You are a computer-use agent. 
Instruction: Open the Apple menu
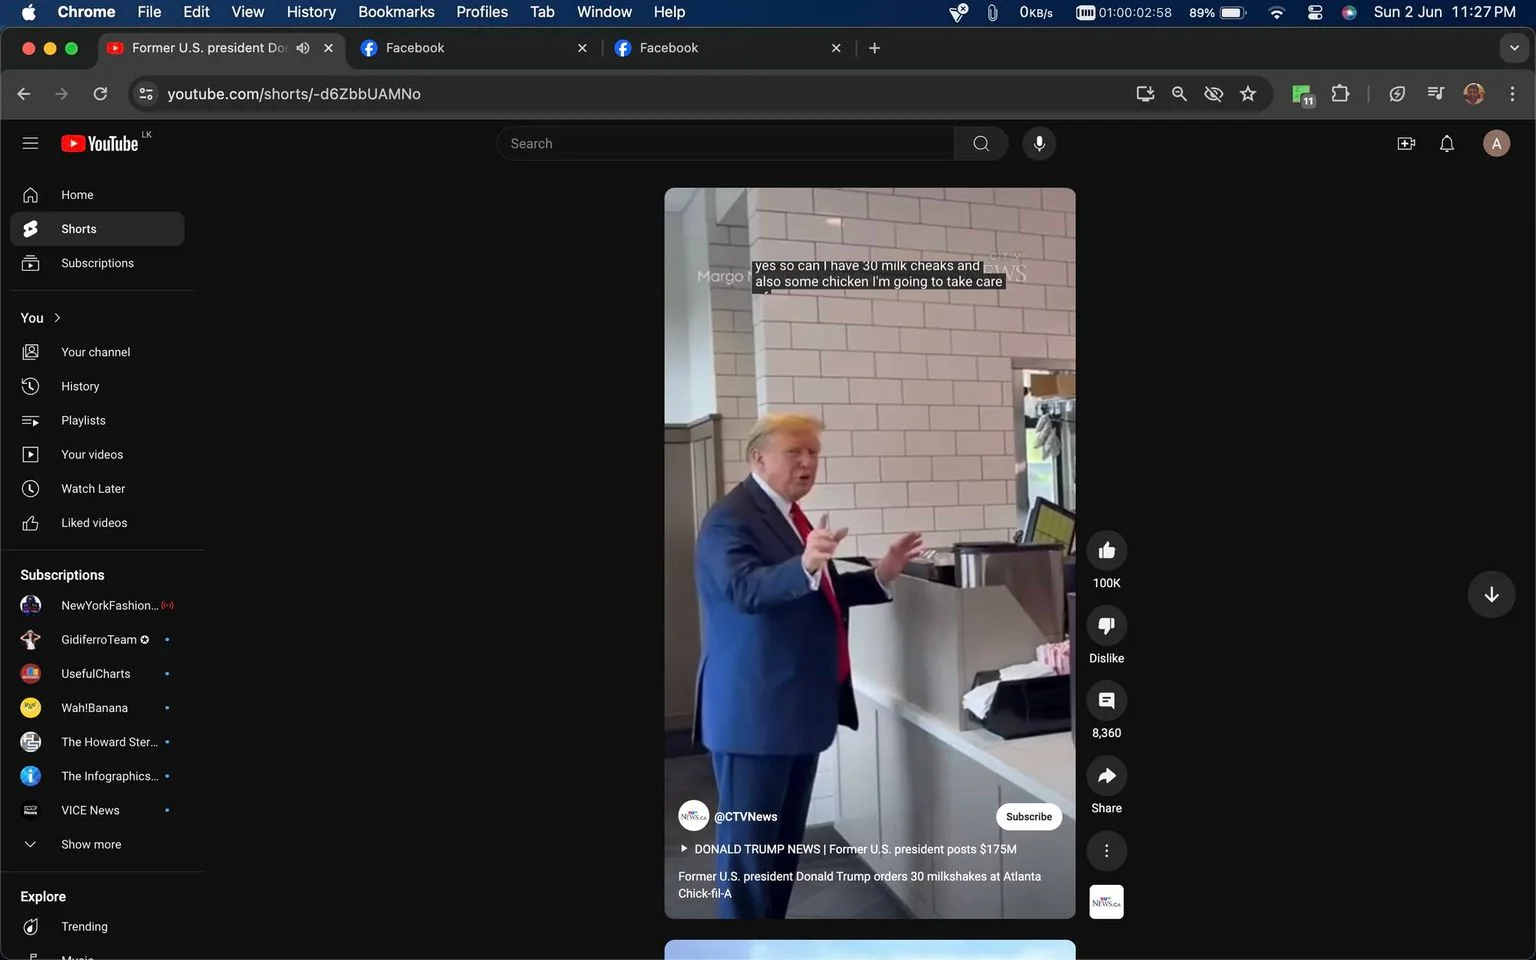pos(28,12)
